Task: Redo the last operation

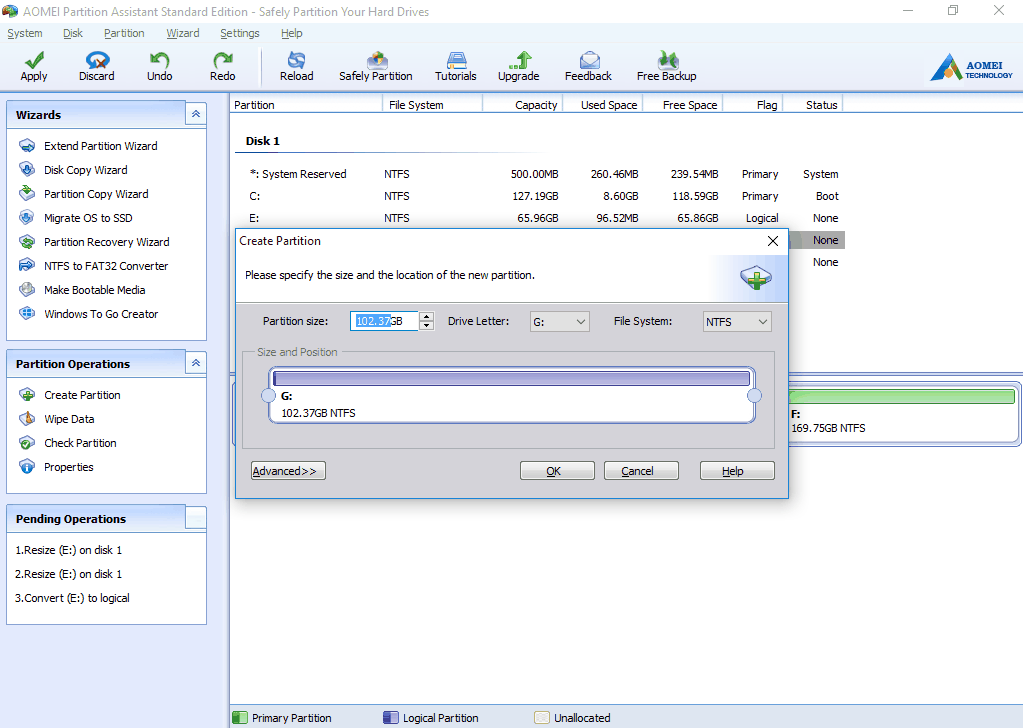Action: (221, 65)
